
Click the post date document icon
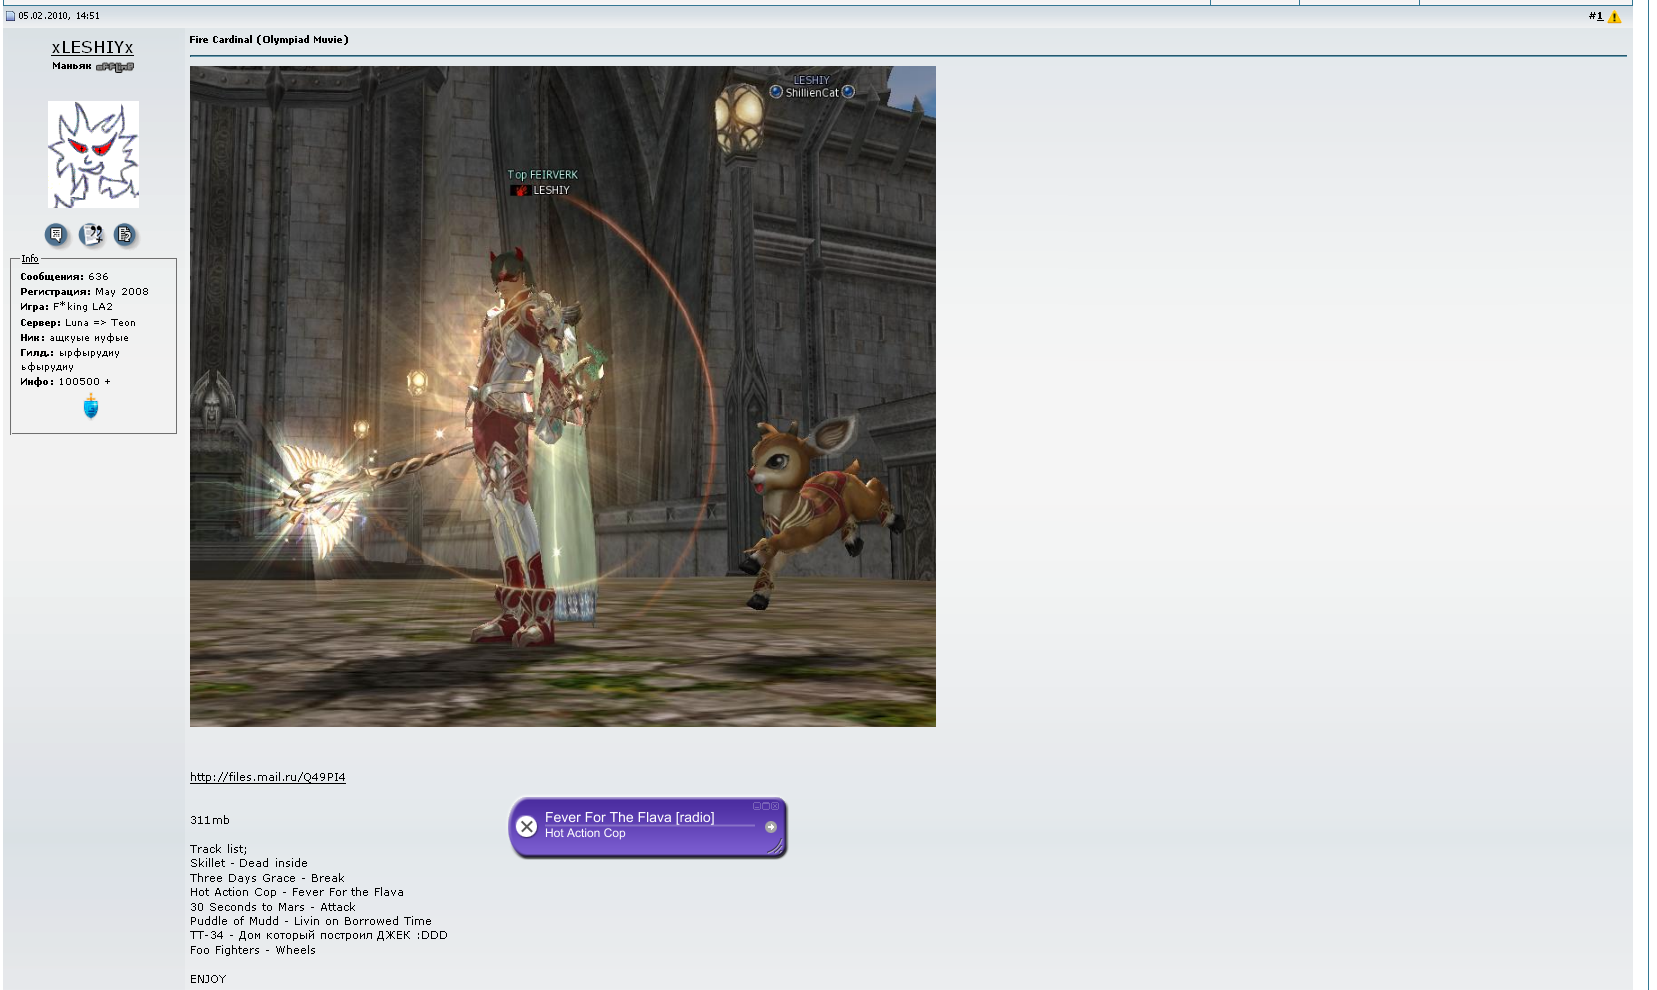11,16
